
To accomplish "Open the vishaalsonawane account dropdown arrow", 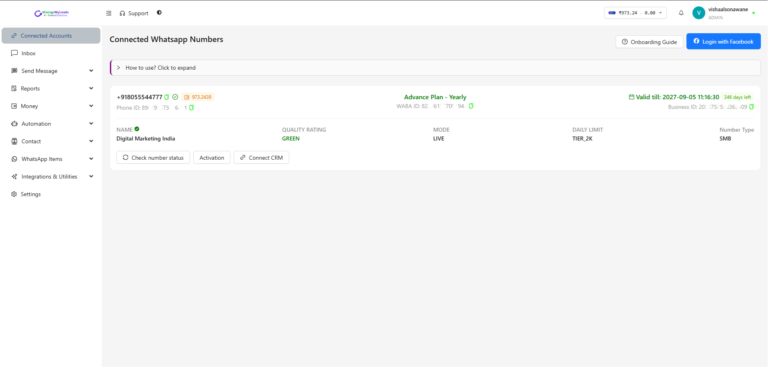I will click(754, 14).
